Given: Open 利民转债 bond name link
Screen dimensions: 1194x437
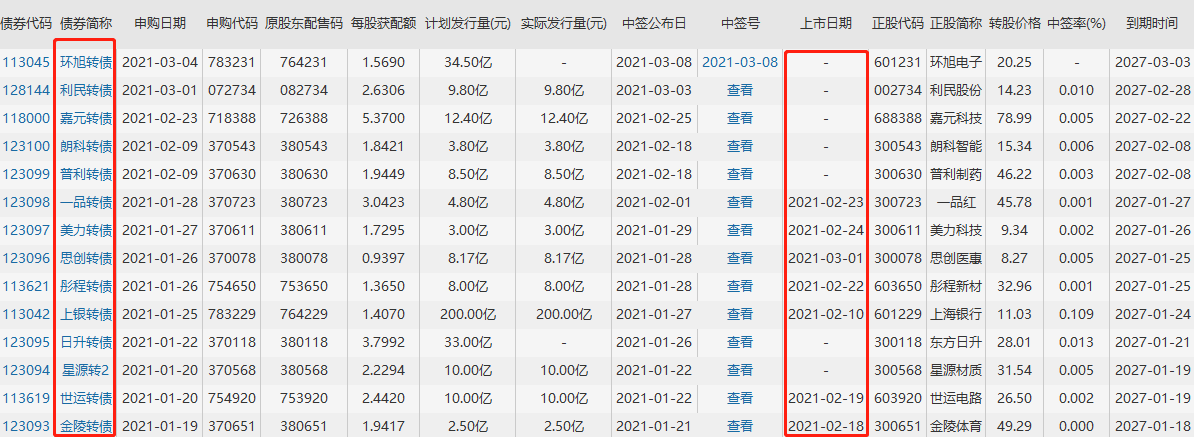Looking at the screenshot, I should (86, 90).
